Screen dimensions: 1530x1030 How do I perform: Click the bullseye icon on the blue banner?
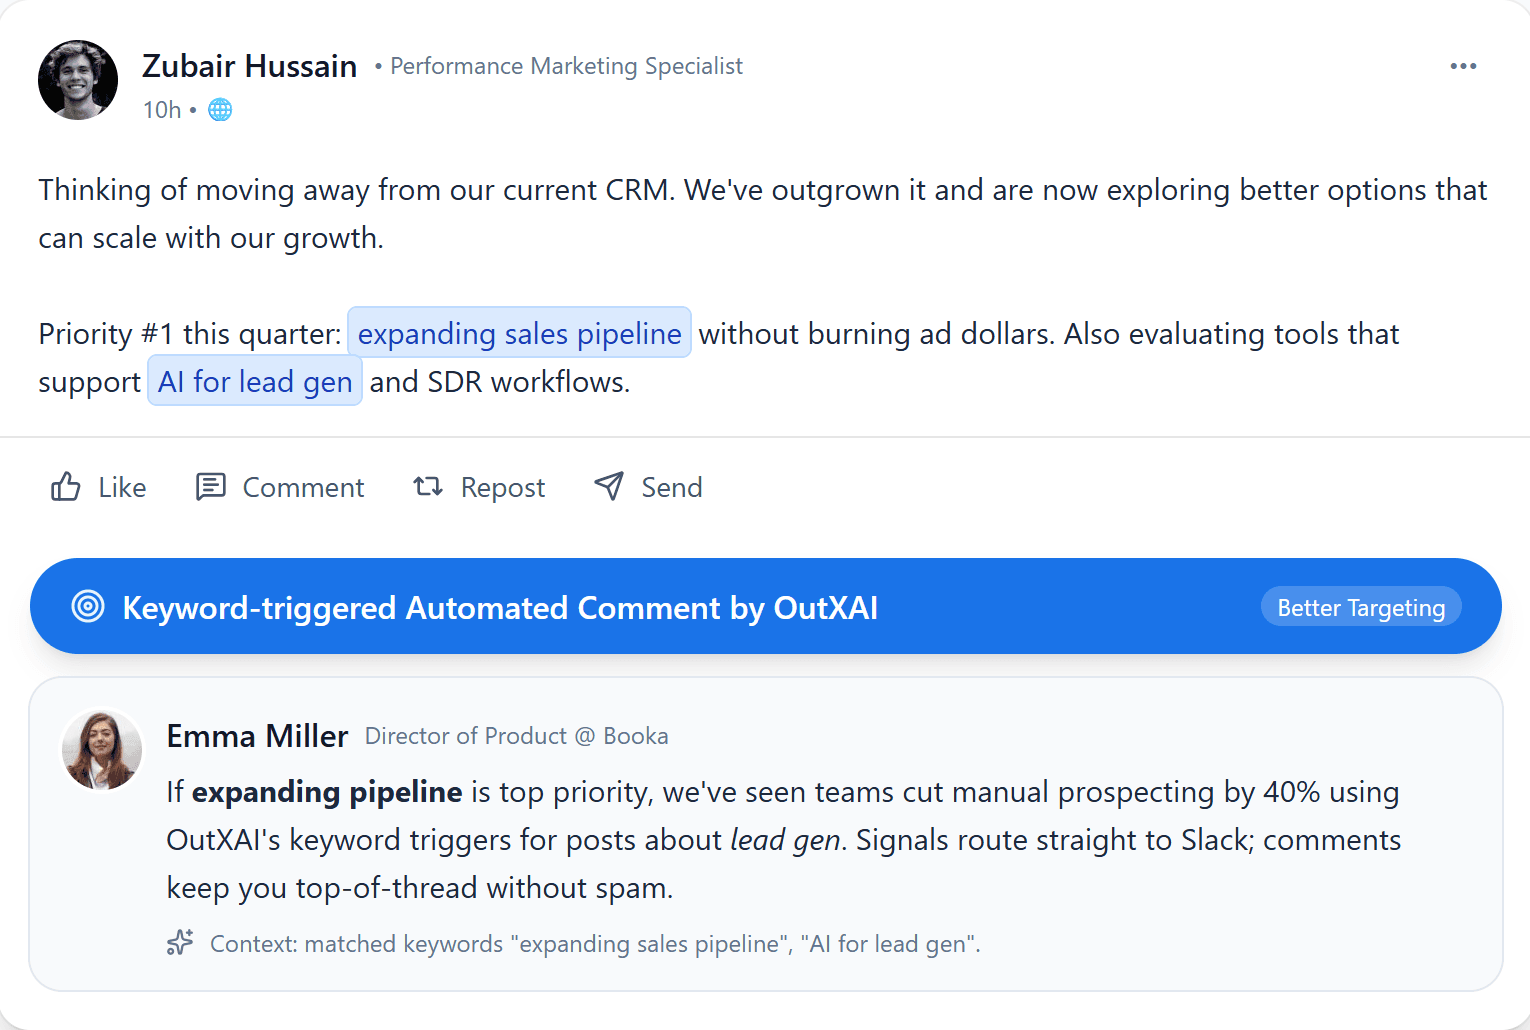[88, 606]
